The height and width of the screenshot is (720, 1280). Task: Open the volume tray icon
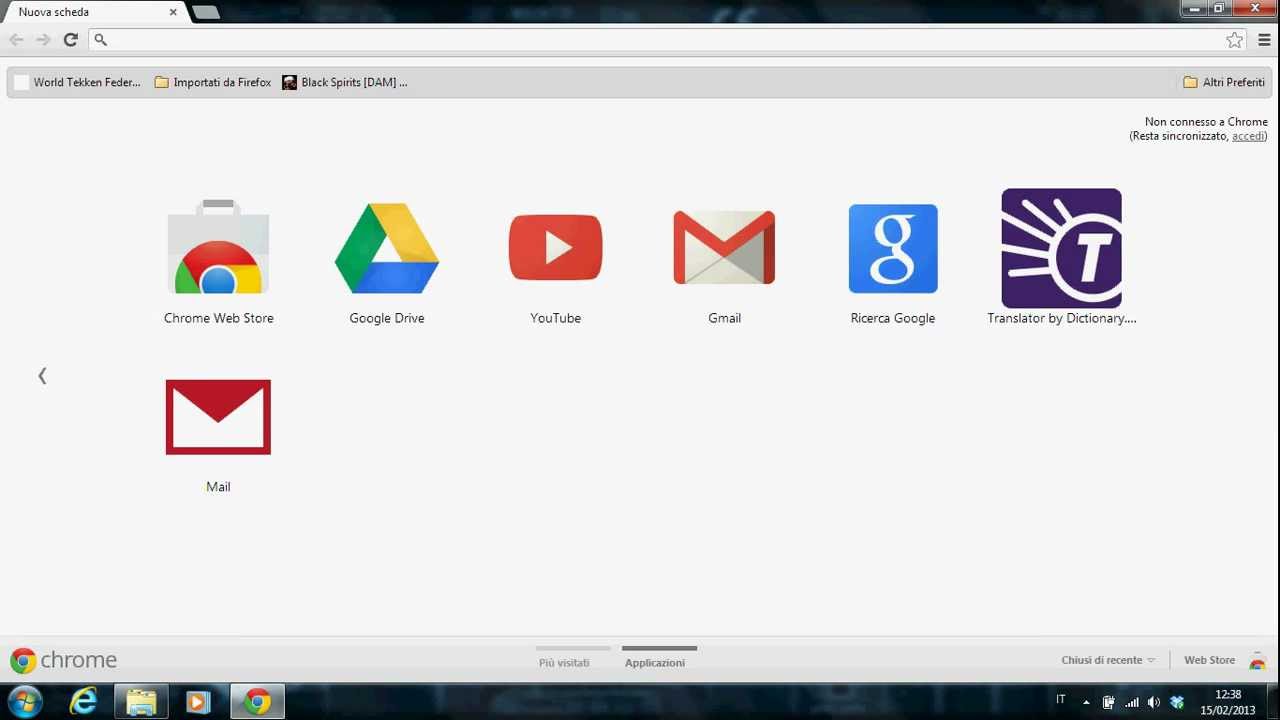tap(1154, 702)
